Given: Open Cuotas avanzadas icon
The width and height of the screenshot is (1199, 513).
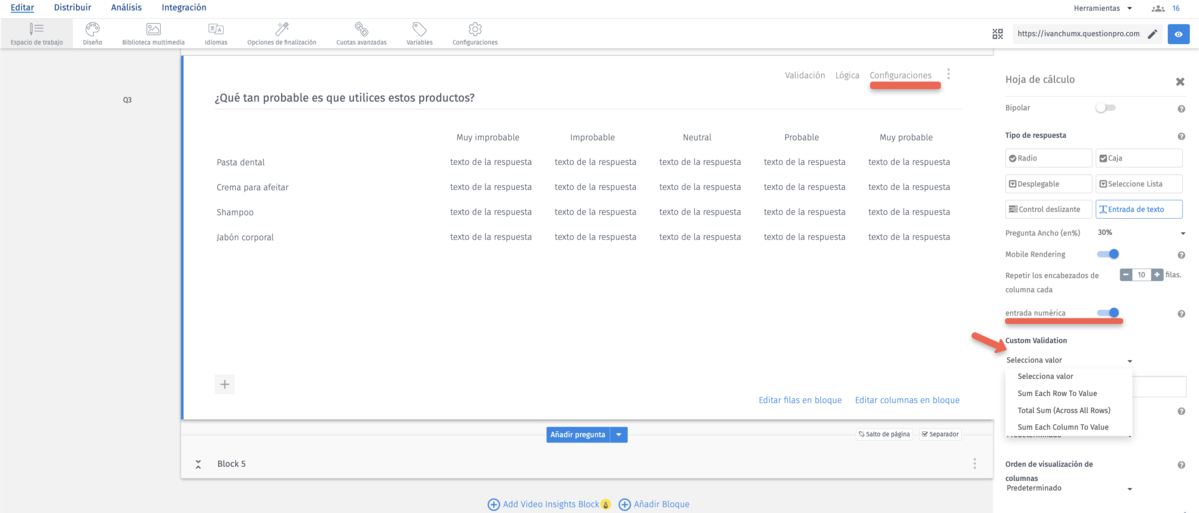Looking at the screenshot, I should 361,29.
